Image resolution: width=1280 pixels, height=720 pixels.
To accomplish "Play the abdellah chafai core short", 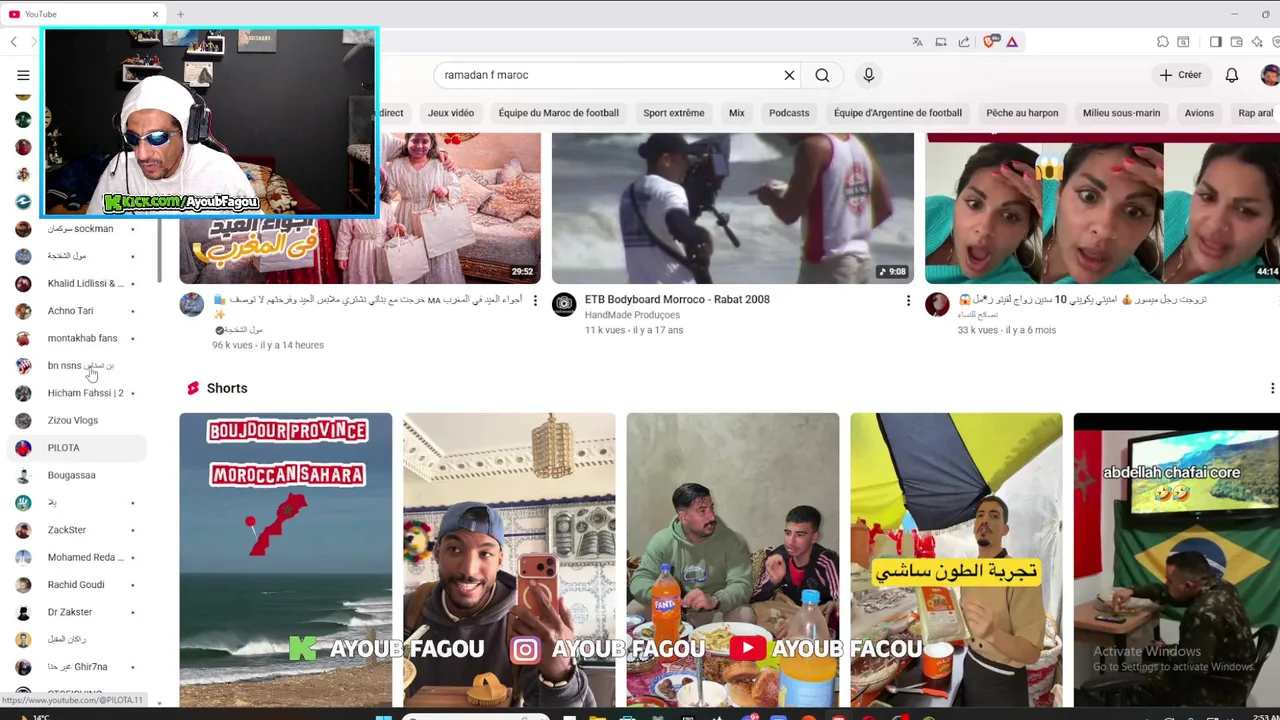I will [1177, 560].
